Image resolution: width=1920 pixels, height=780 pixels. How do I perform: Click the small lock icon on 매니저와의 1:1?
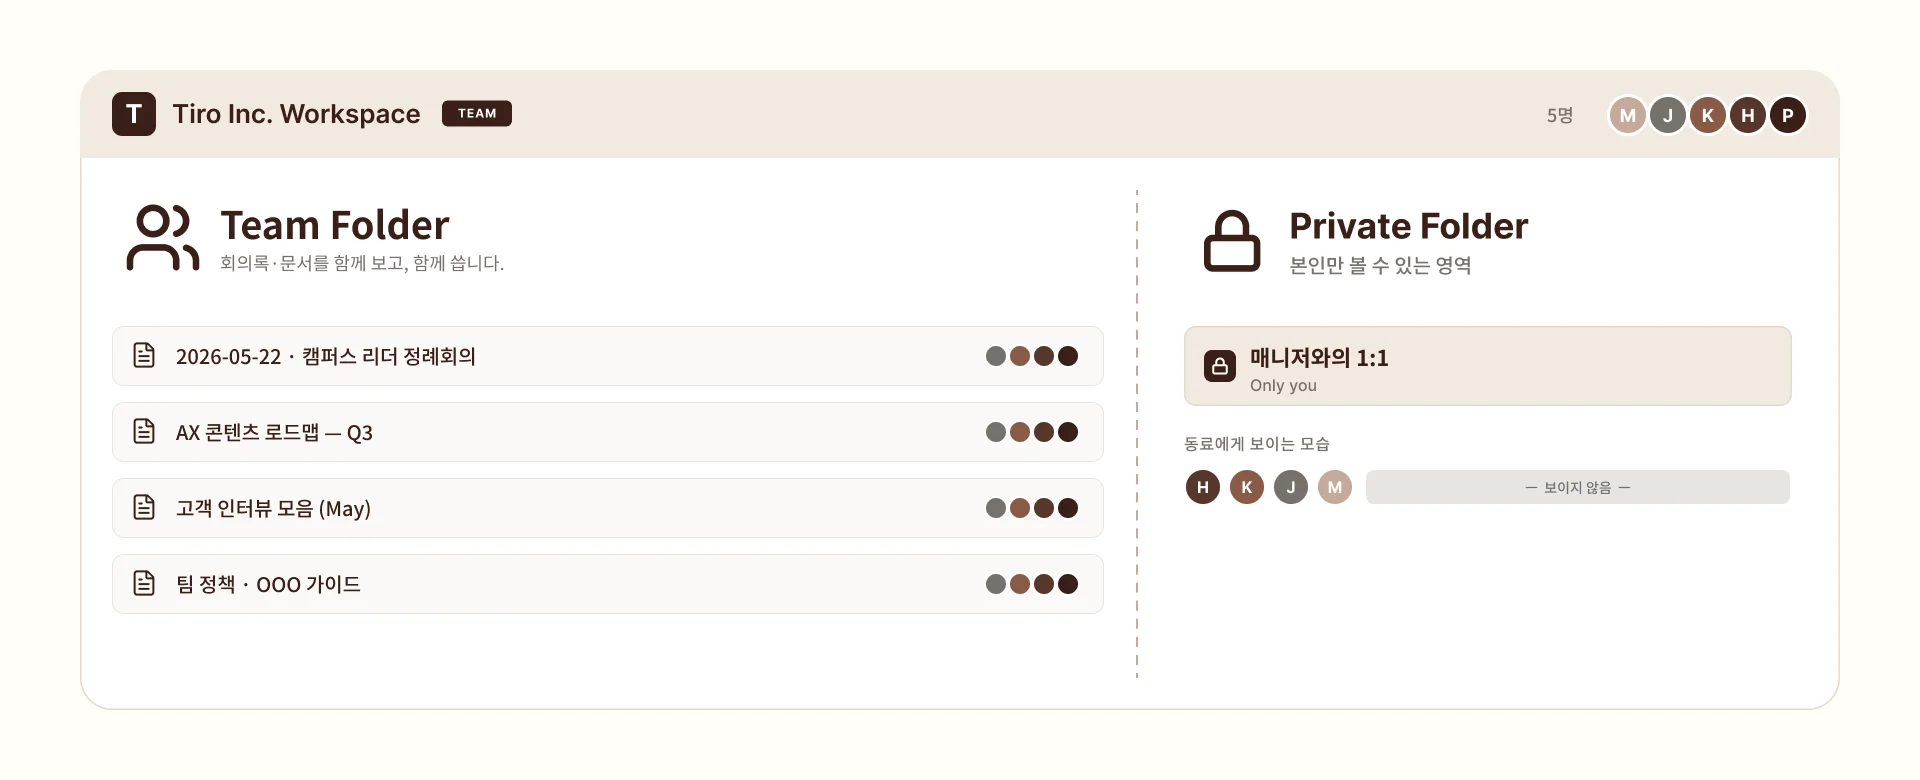pyautogui.click(x=1220, y=366)
